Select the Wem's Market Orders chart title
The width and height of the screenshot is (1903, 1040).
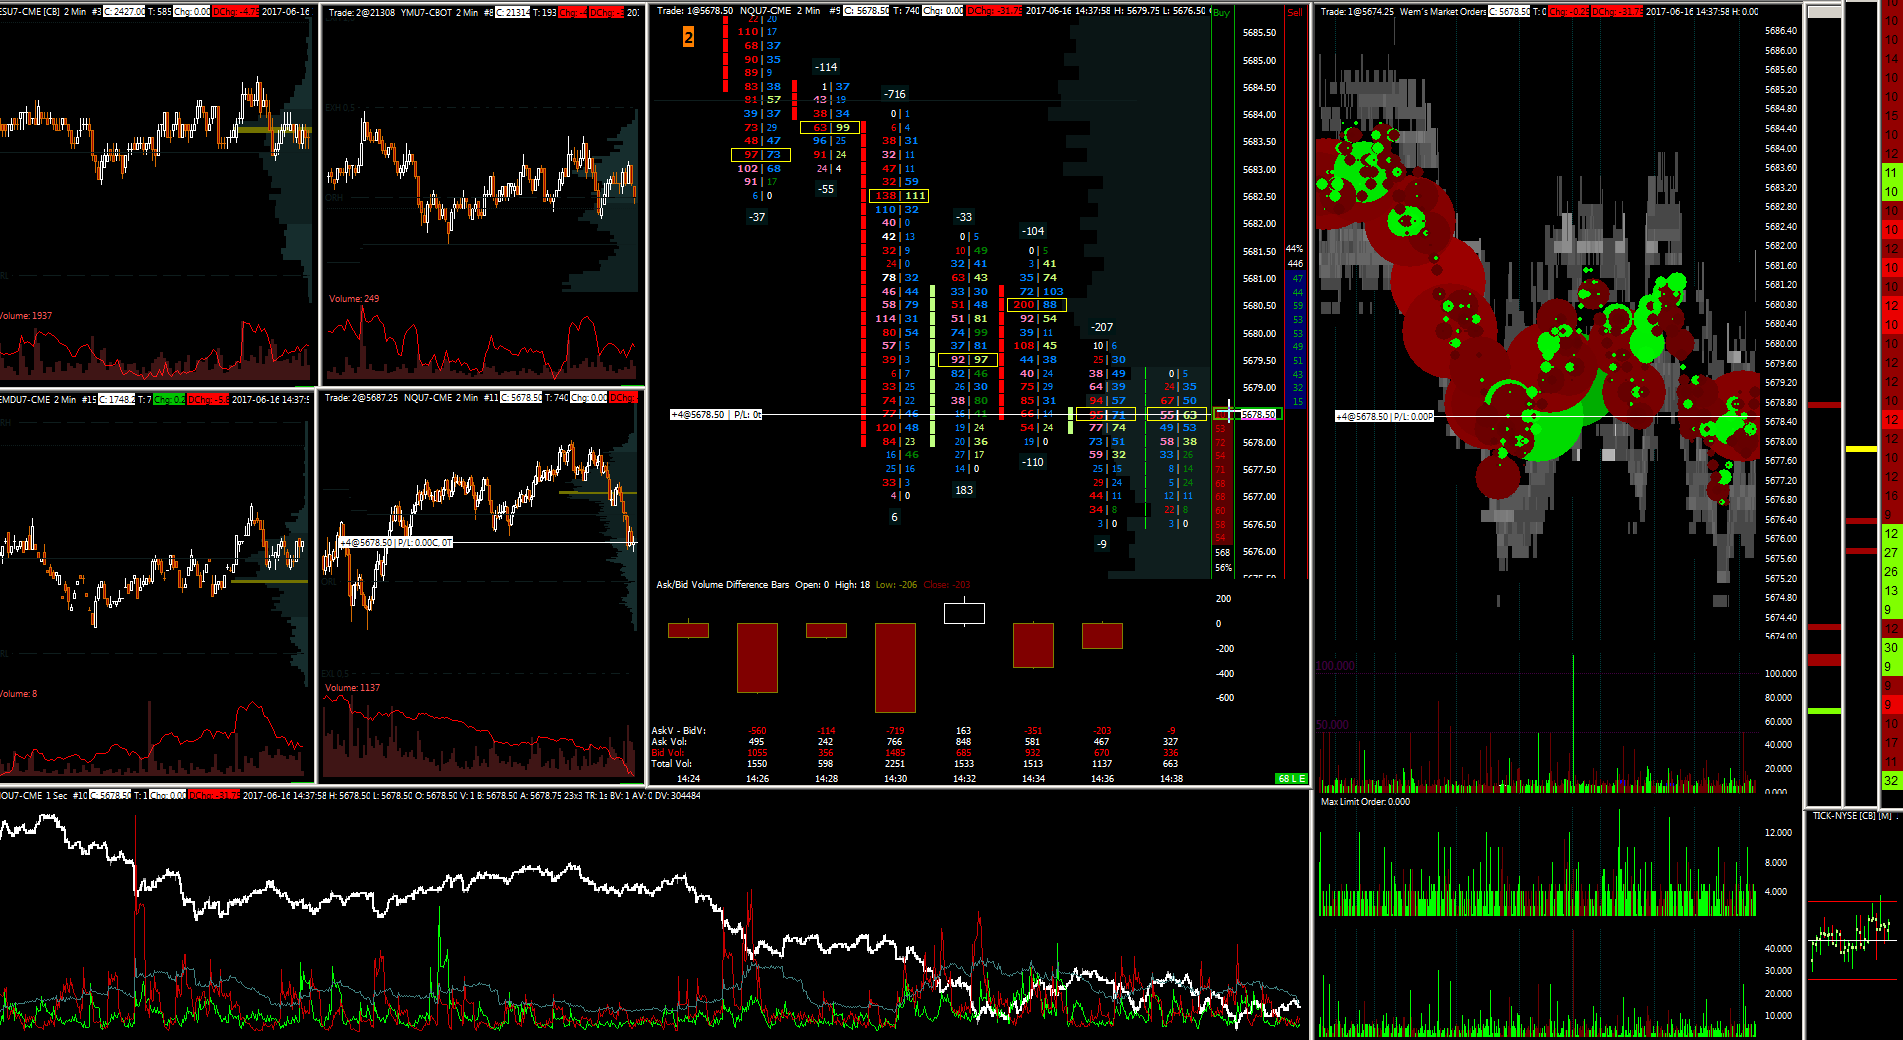point(1442,12)
